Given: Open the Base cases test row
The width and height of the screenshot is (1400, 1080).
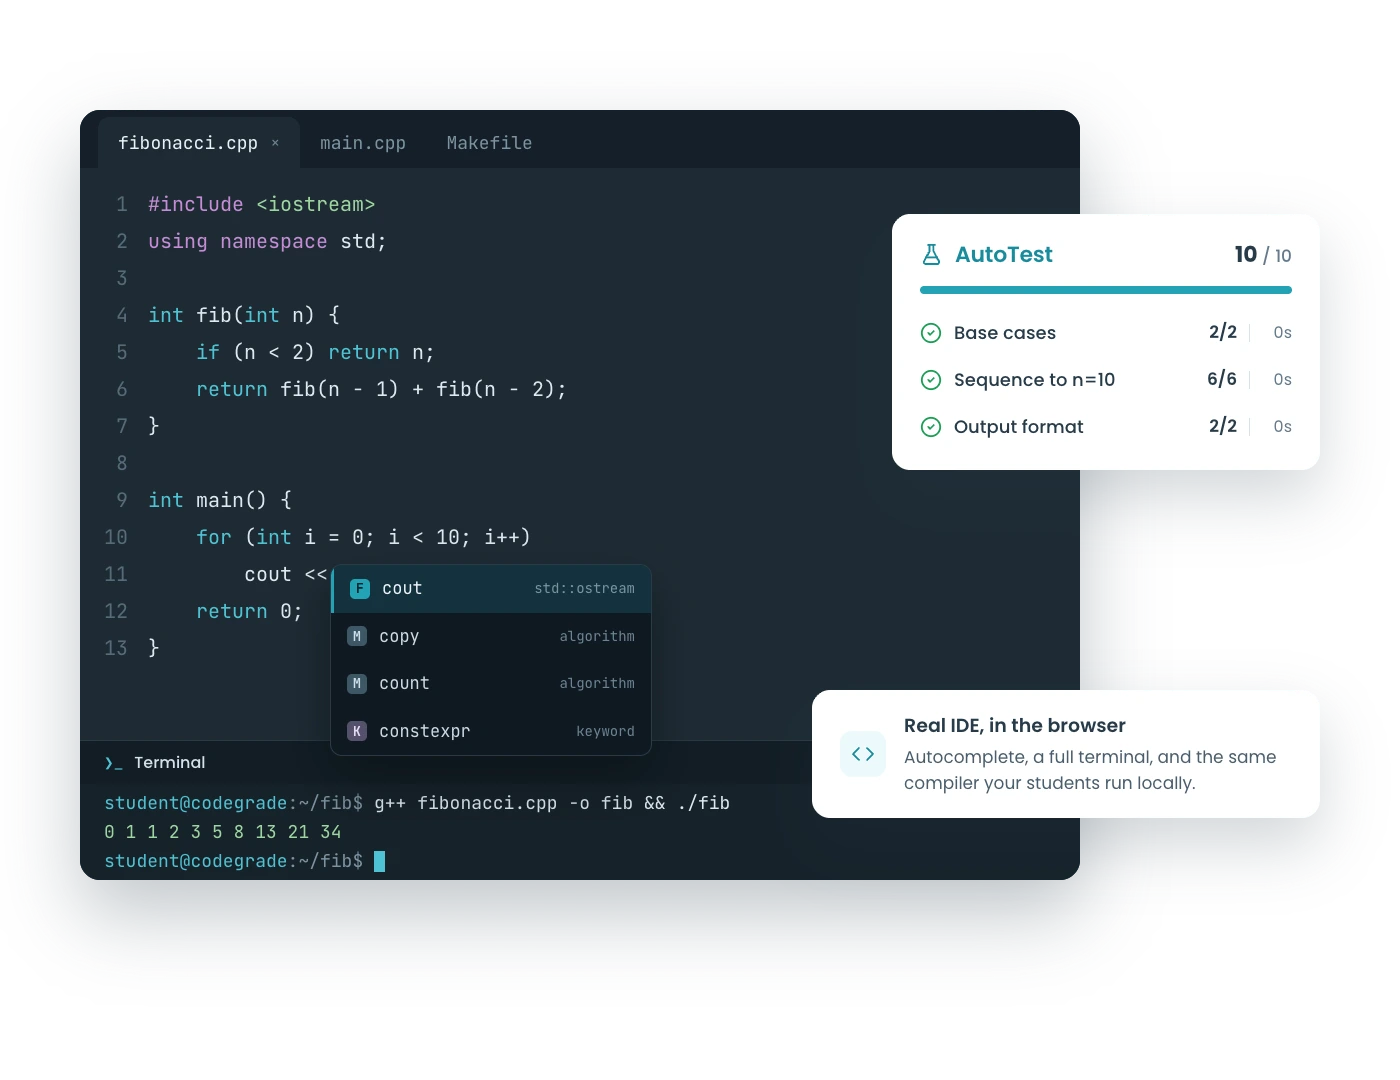Looking at the screenshot, I should [1106, 333].
